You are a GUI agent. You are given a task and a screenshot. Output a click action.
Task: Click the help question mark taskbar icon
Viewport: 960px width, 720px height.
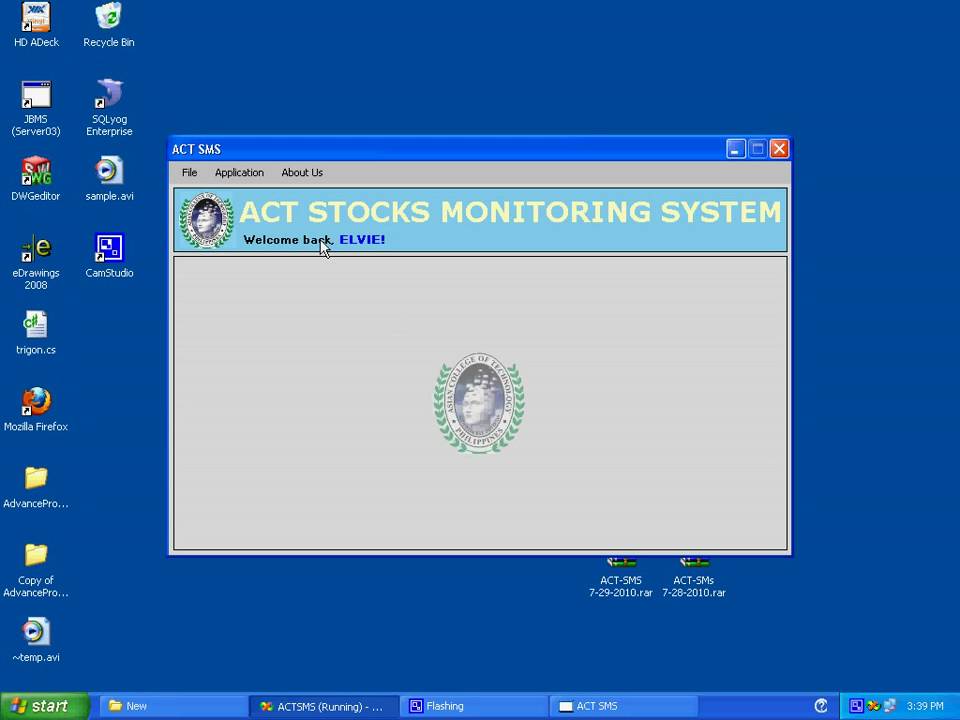tap(821, 706)
